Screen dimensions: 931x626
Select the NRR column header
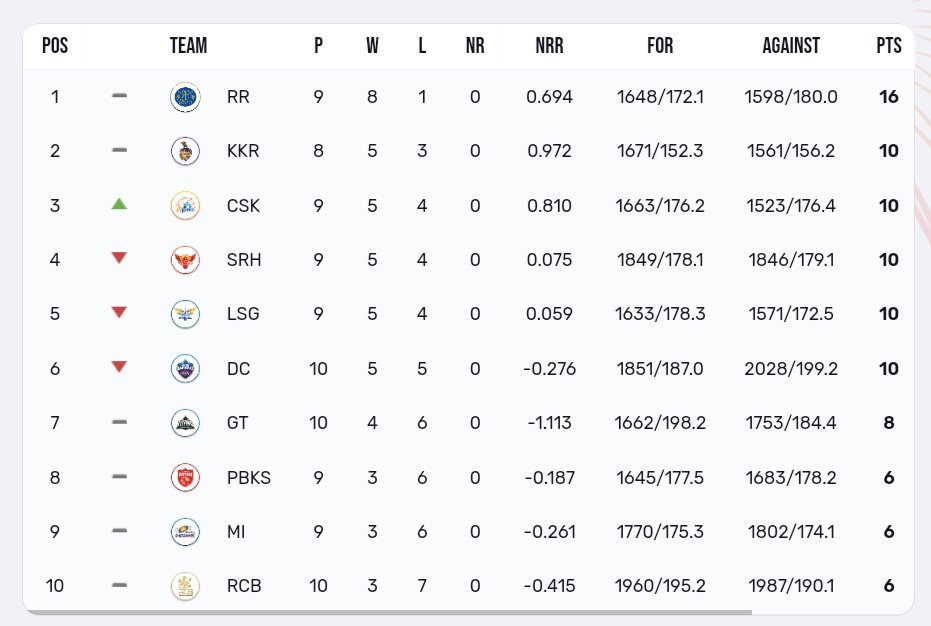[x=549, y=45]
